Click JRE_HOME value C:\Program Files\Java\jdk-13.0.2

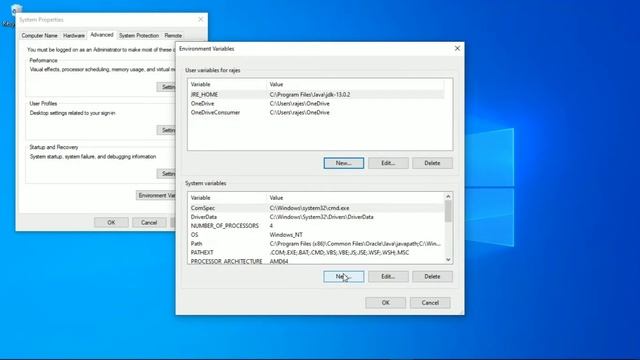coord(310,94)
